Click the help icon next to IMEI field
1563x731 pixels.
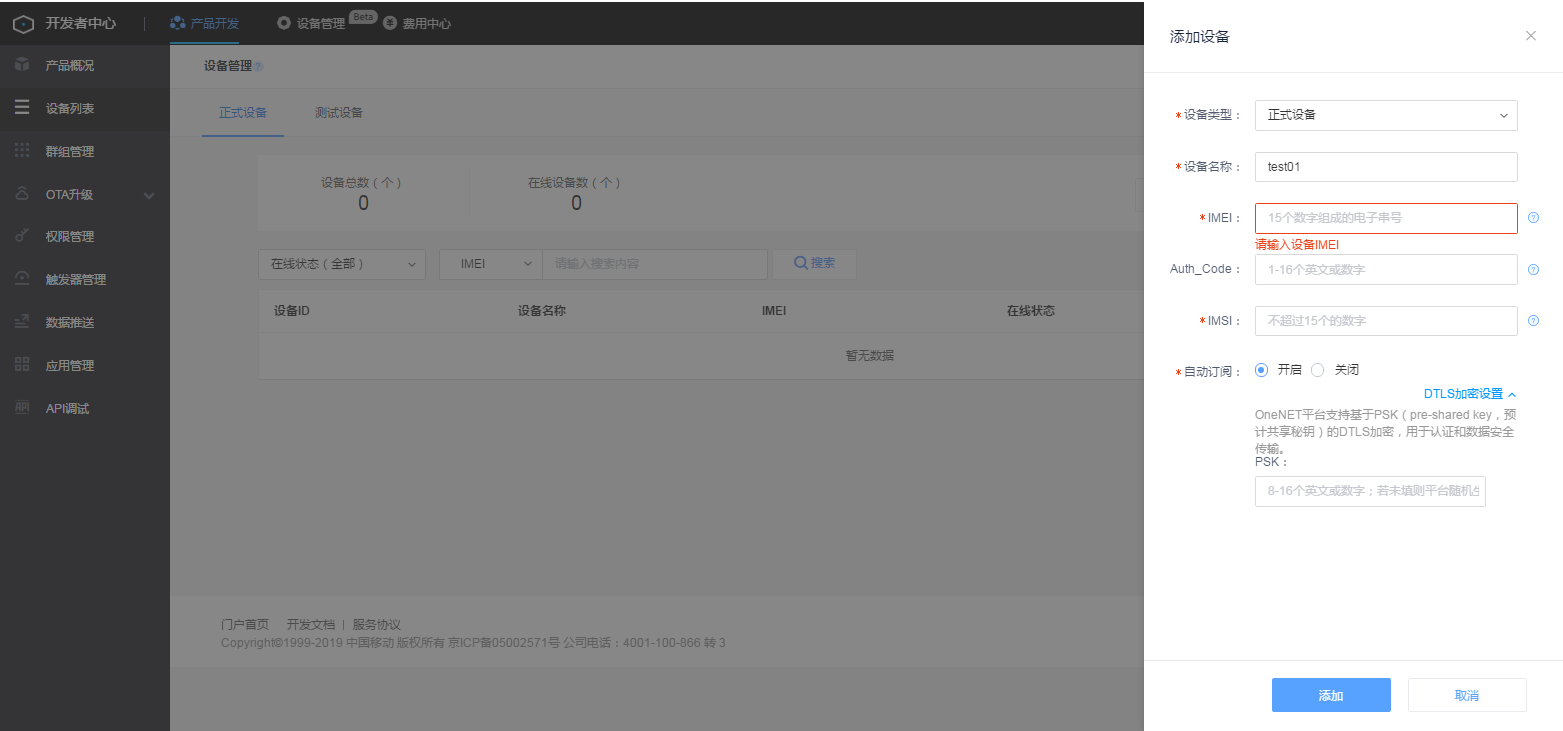tap(1533, 217)
